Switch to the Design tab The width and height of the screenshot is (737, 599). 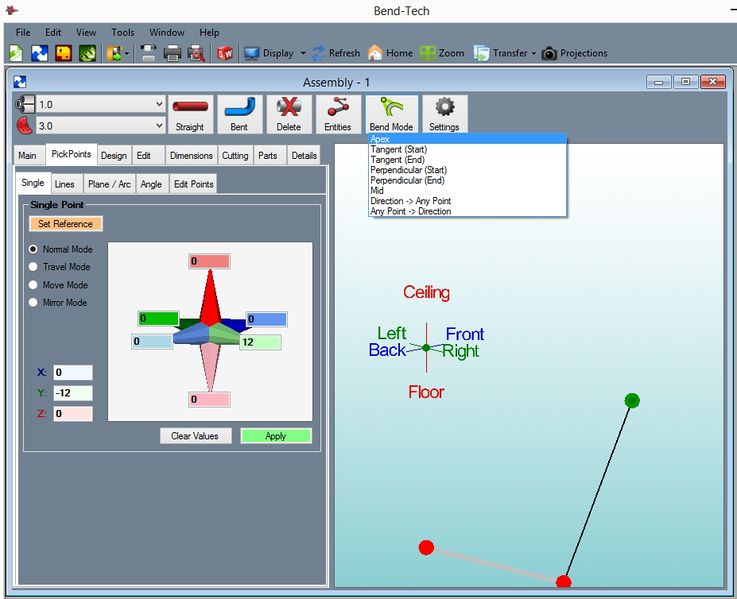pyautogui.click(x=114, y=155)
